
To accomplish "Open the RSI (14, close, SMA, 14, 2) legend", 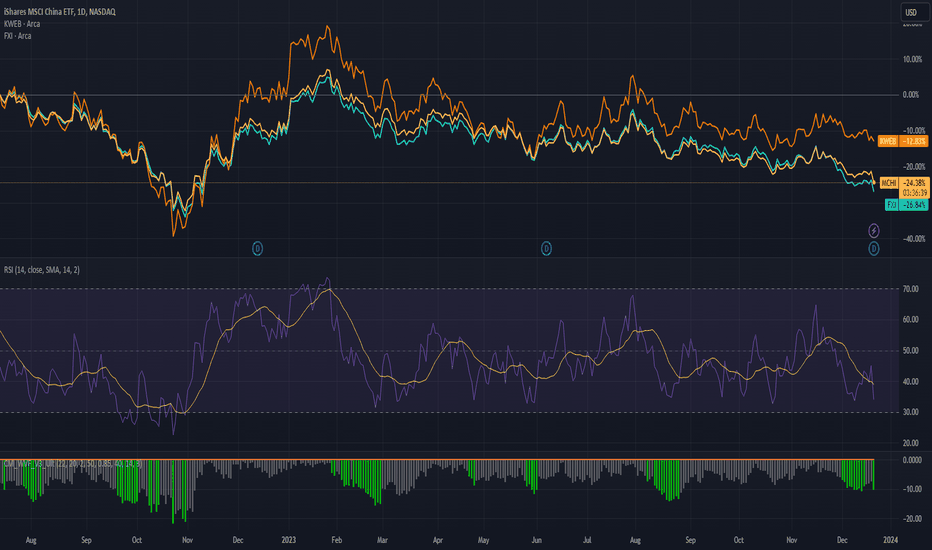I will point(42,270).
